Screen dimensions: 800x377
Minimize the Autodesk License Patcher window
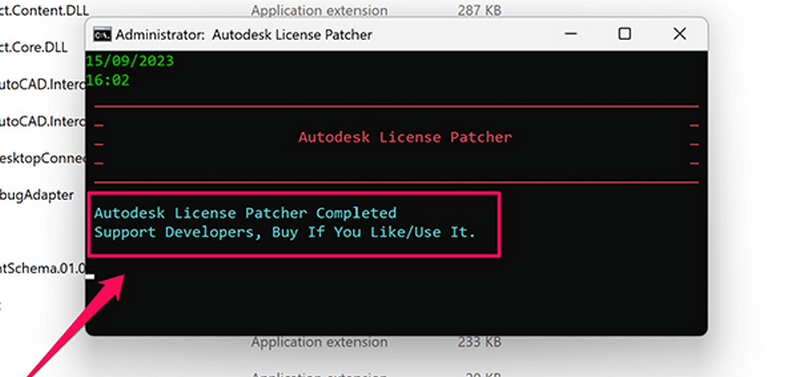(571, 34)
